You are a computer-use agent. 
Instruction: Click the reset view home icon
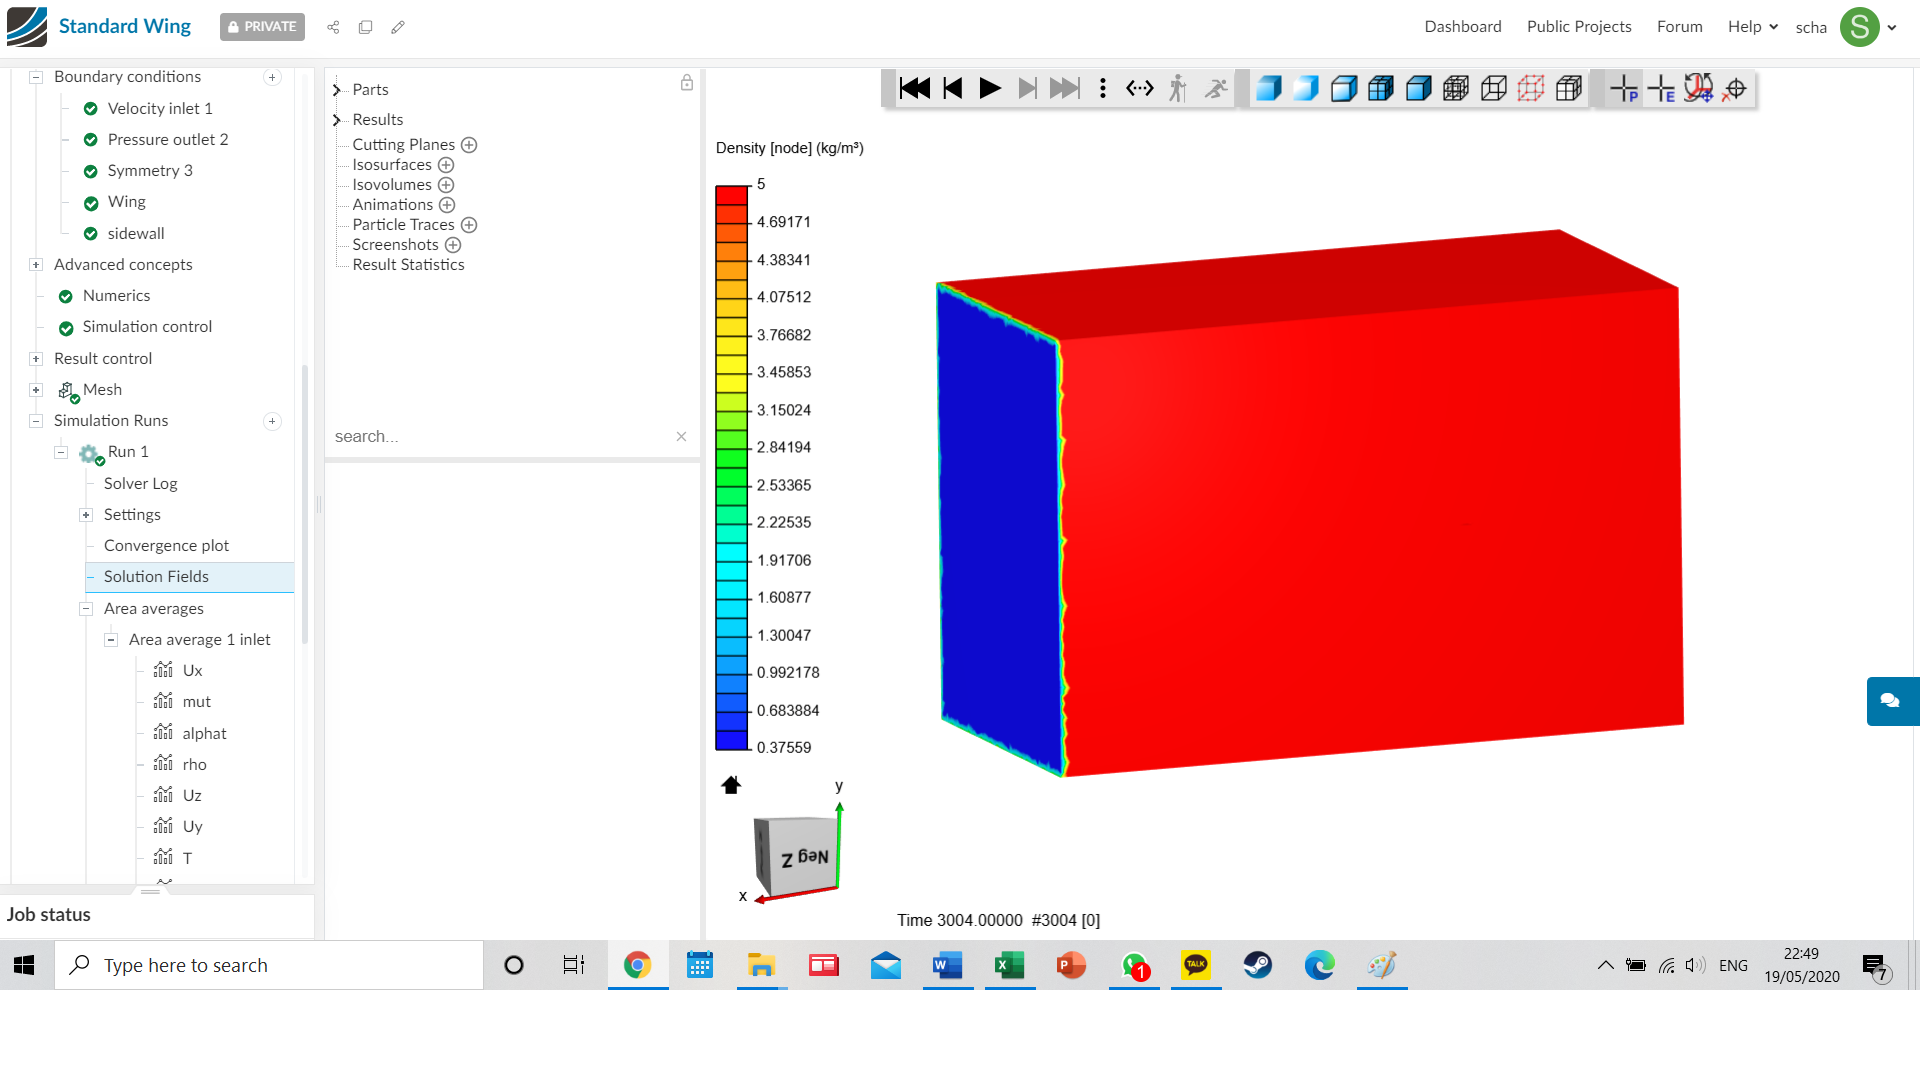tap(731, 785)
